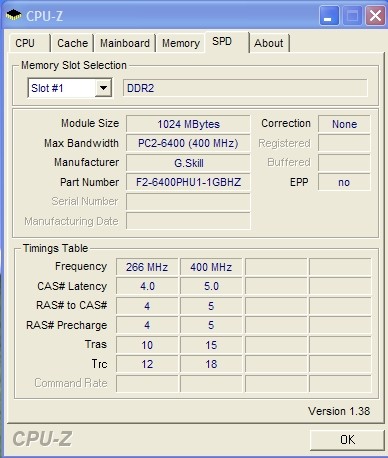Click the Trc value 12
Viewport: 388px width, 458px height.
coord(147,364)
